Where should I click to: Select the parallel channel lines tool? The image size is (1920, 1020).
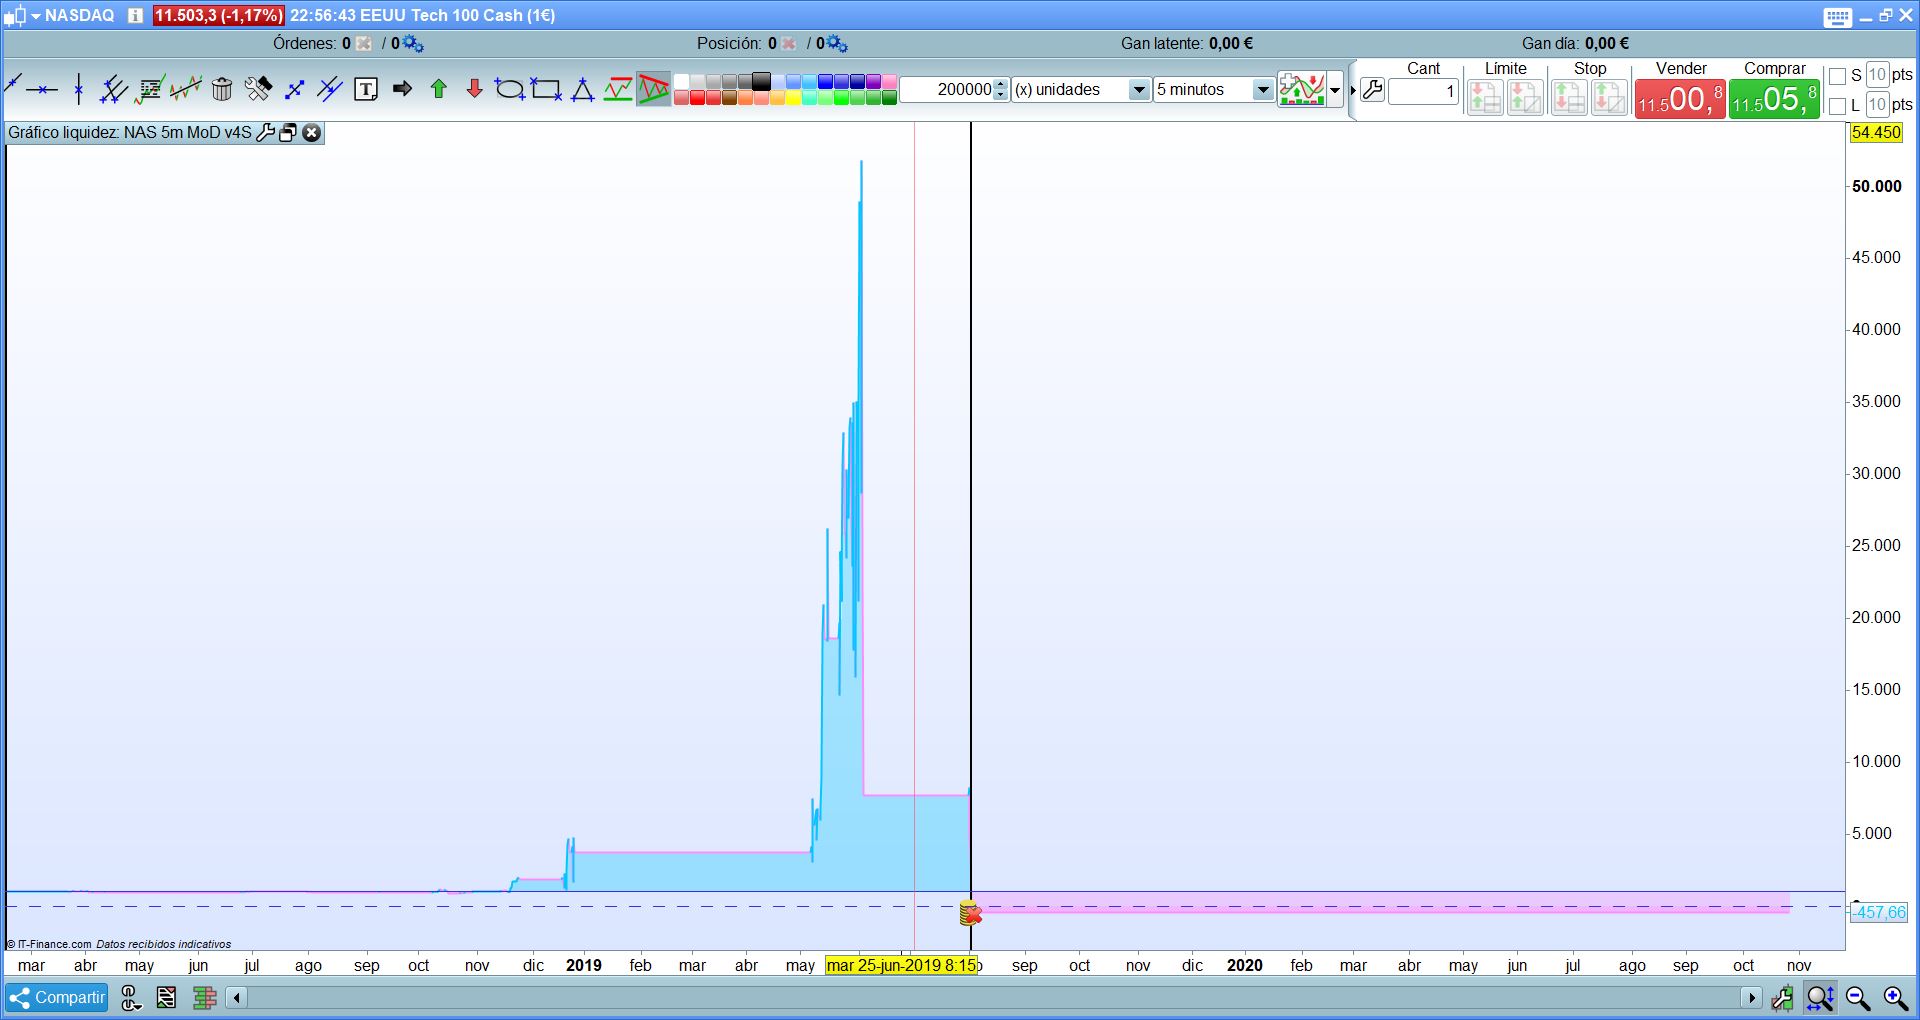coord(113,89)
